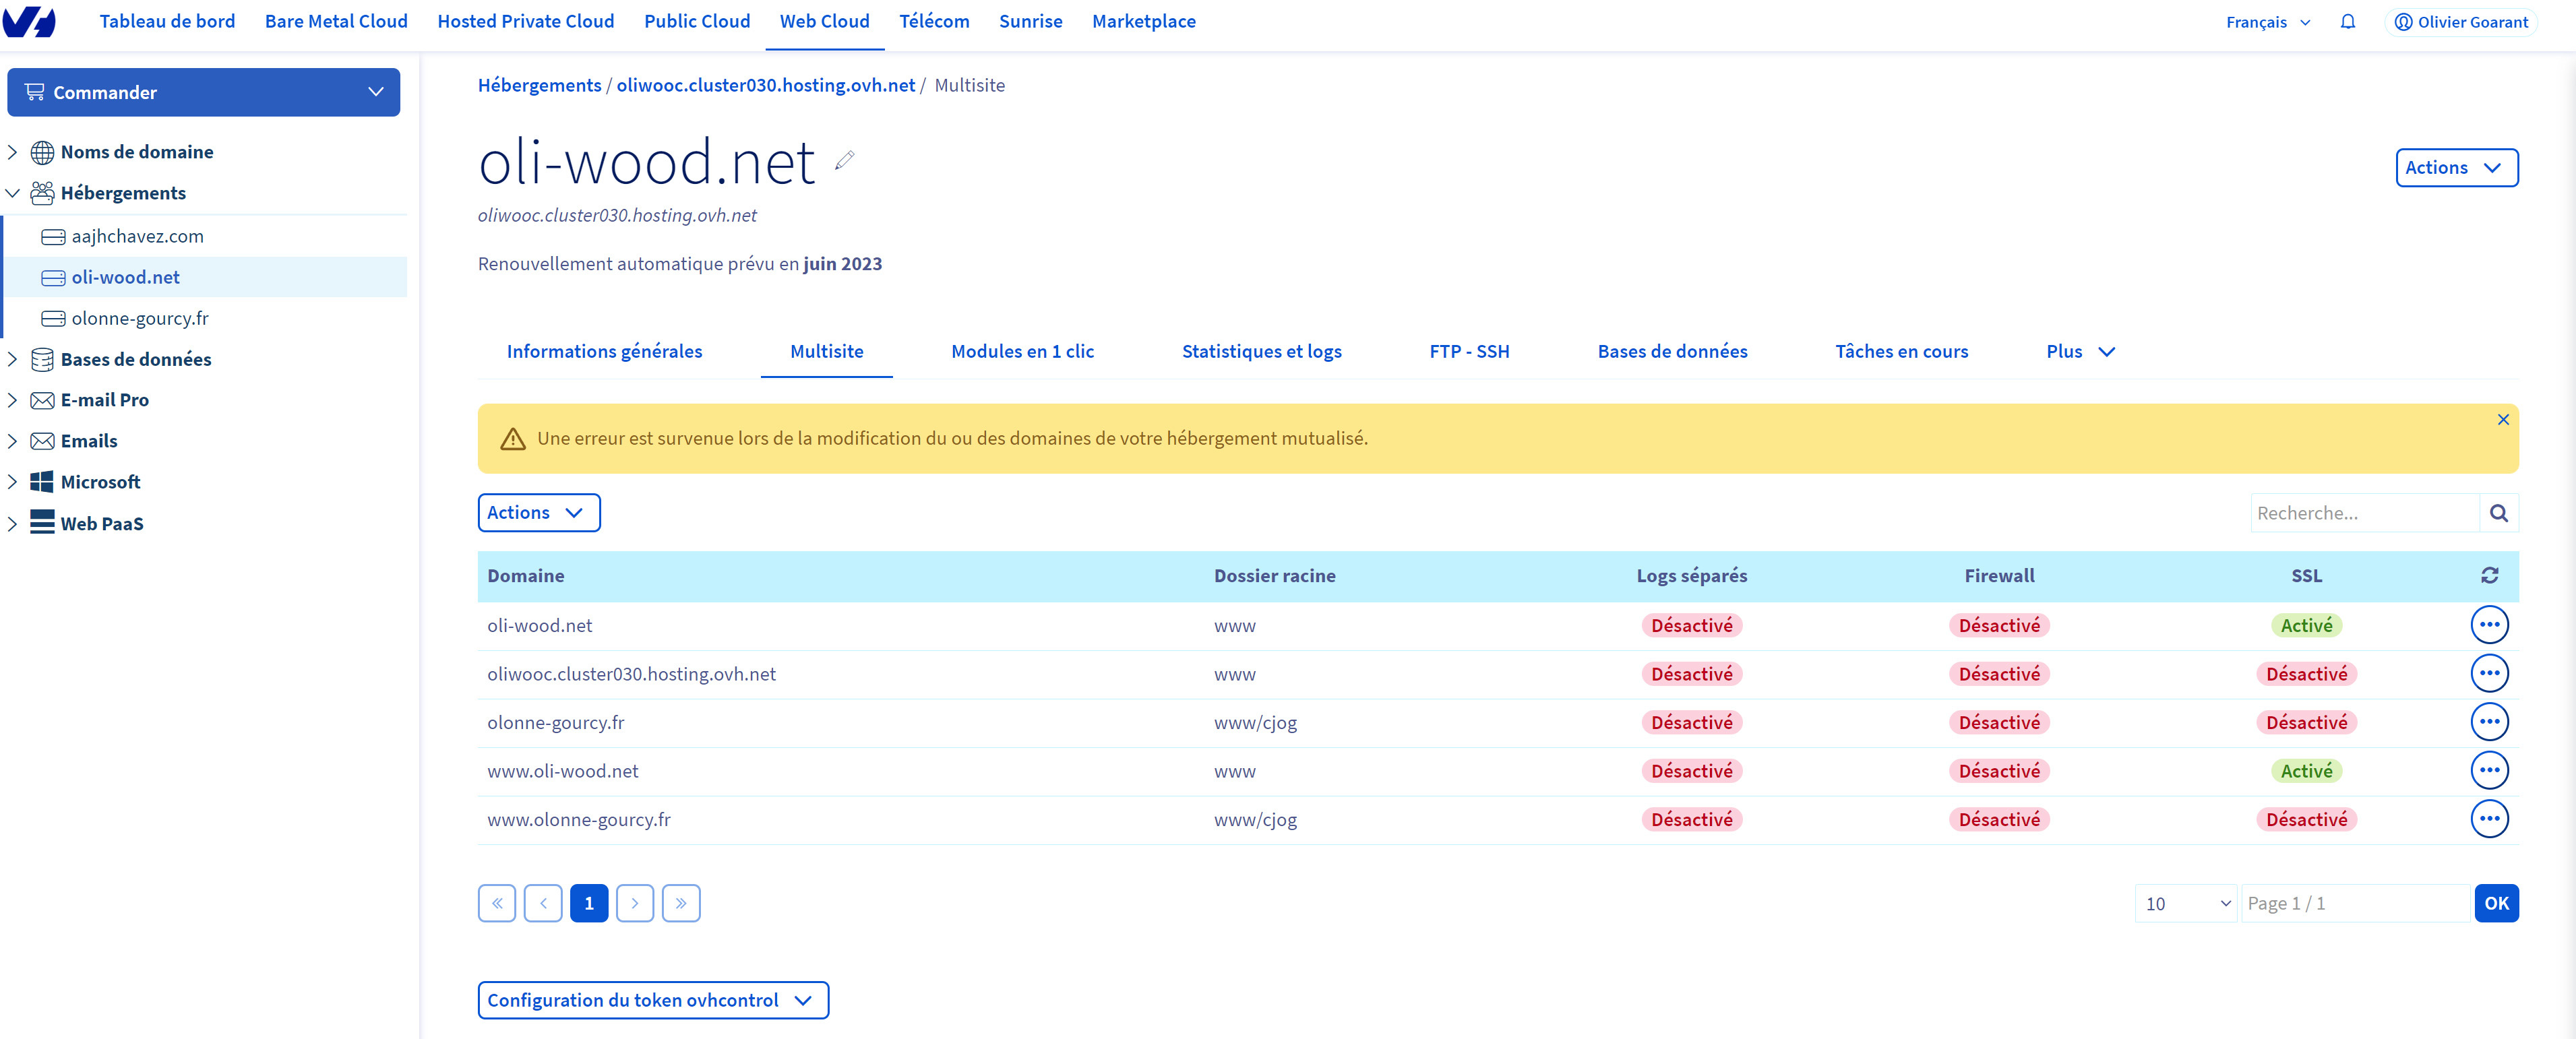The height and width of the screenshot is (1039, 2576).
Task: Expand Configuration du token ovhcontrol
Action: [652, 1000]
